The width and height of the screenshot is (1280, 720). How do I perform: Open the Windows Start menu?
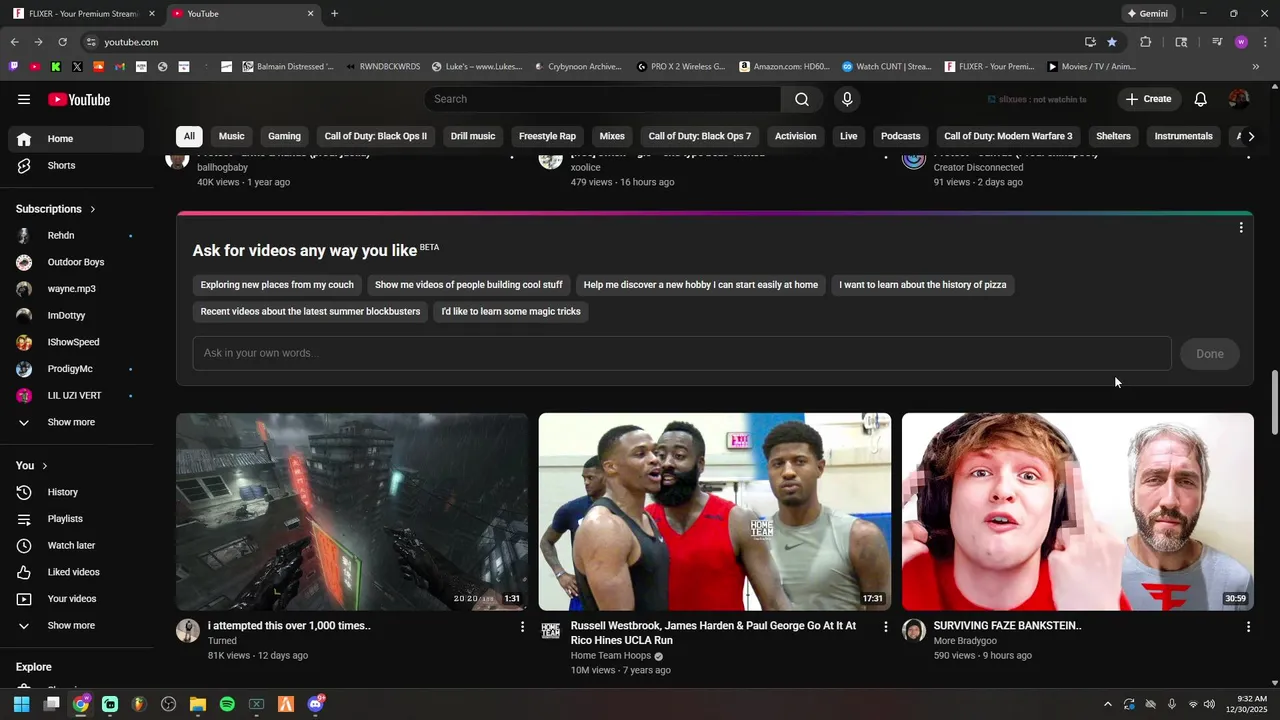pos(21,704)
